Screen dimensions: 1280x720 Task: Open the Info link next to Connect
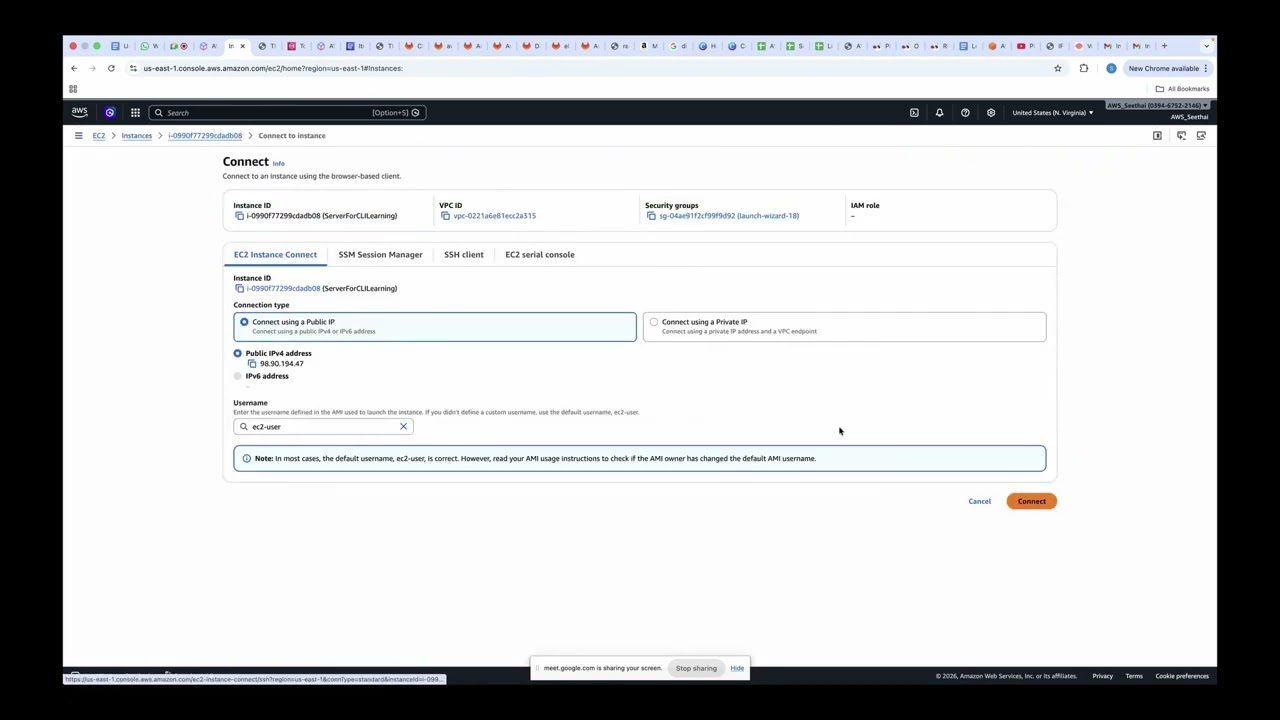279,163
